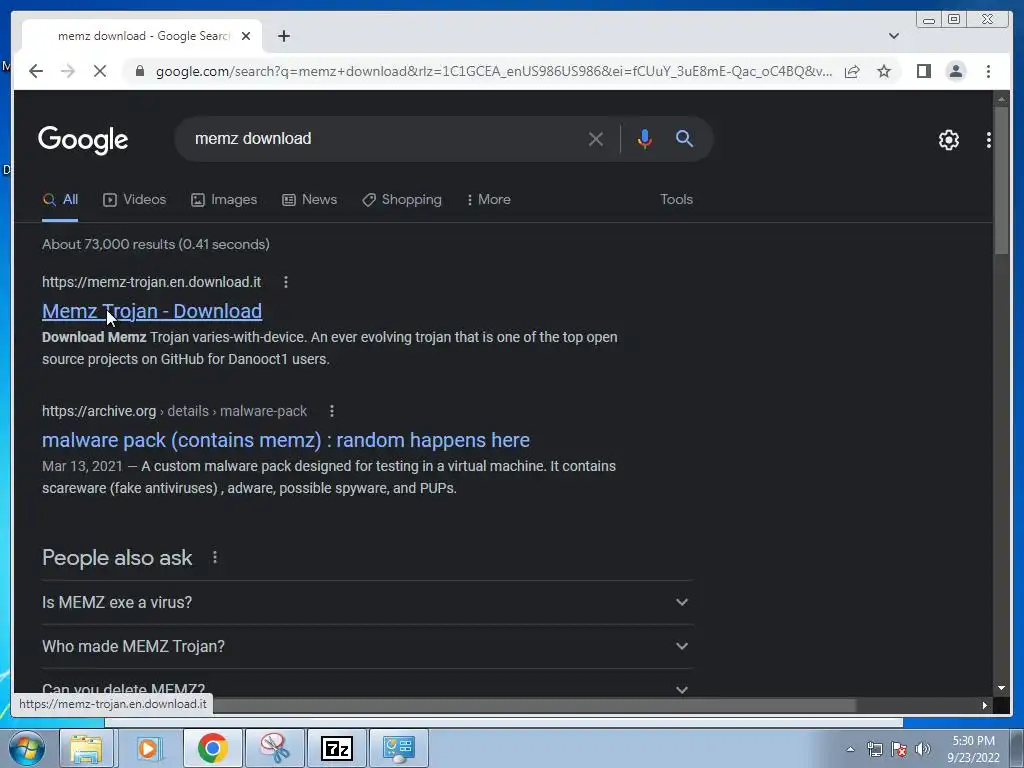Viewport: 1024px width, 768px height.
Task: Click the padlock site info icon
Action: (x=139, y=71)
